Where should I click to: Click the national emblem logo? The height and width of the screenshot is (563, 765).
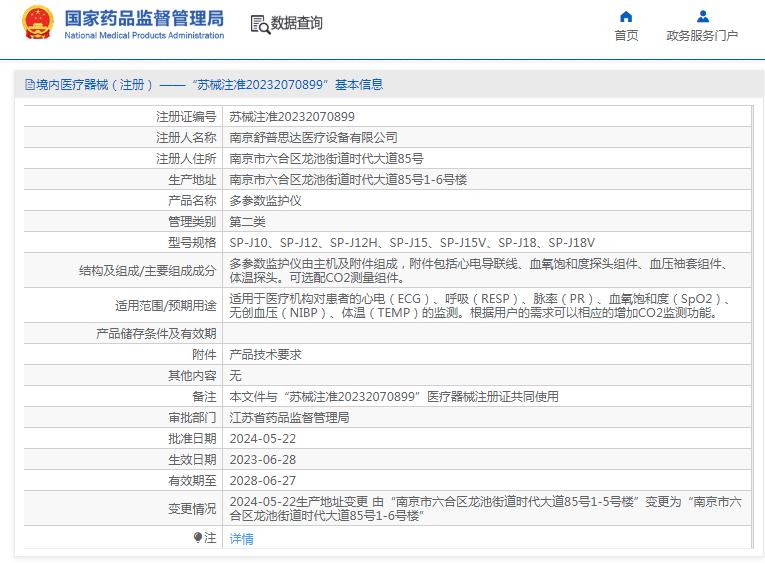pyautogui.click(x=38, y=23)
